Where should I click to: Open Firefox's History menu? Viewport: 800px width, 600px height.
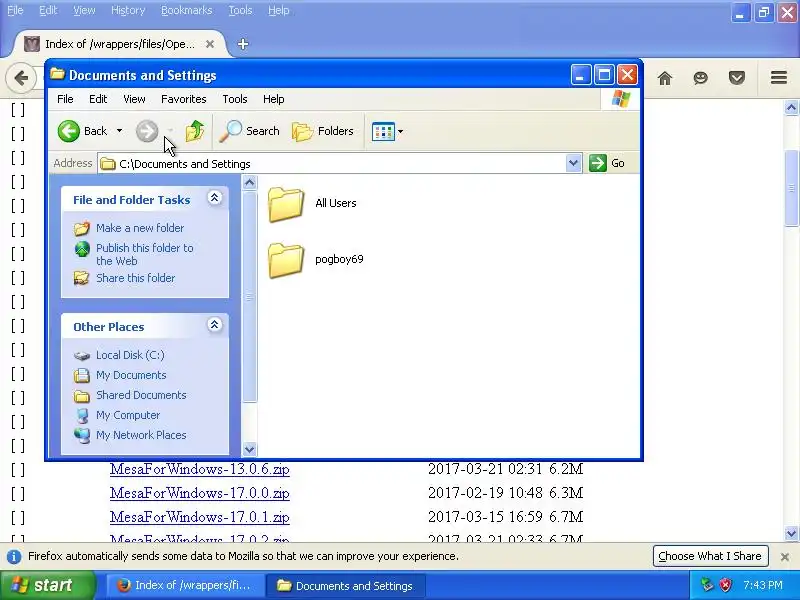pos(128,10)
